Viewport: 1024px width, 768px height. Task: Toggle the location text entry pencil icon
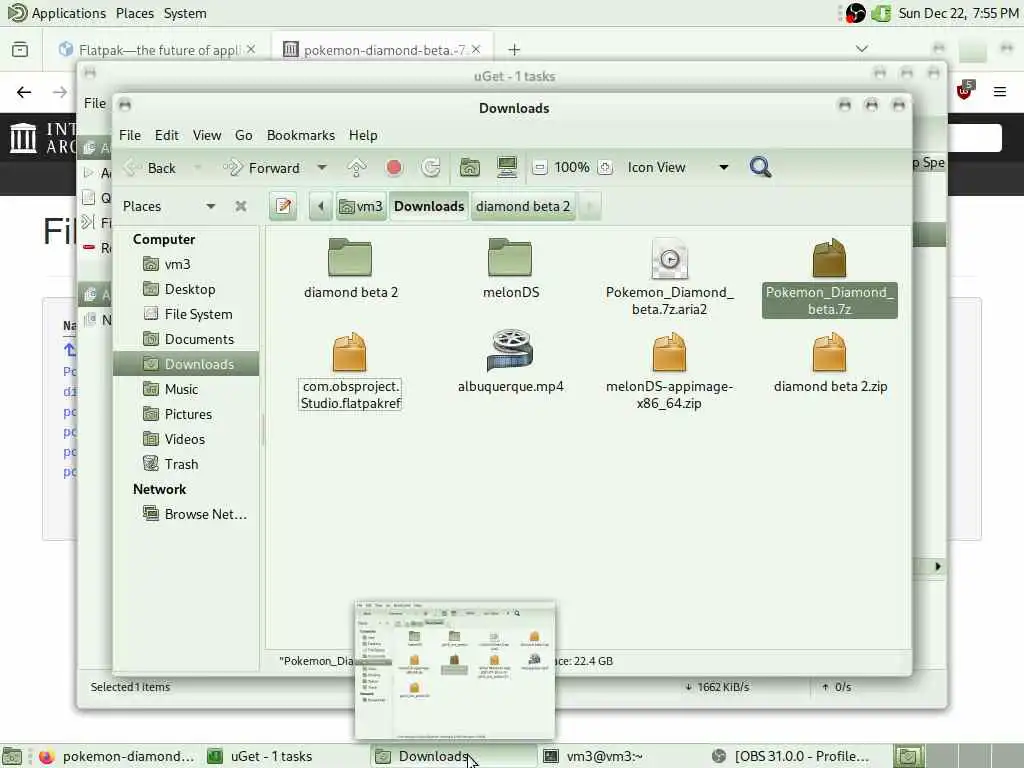click(283, 206)
